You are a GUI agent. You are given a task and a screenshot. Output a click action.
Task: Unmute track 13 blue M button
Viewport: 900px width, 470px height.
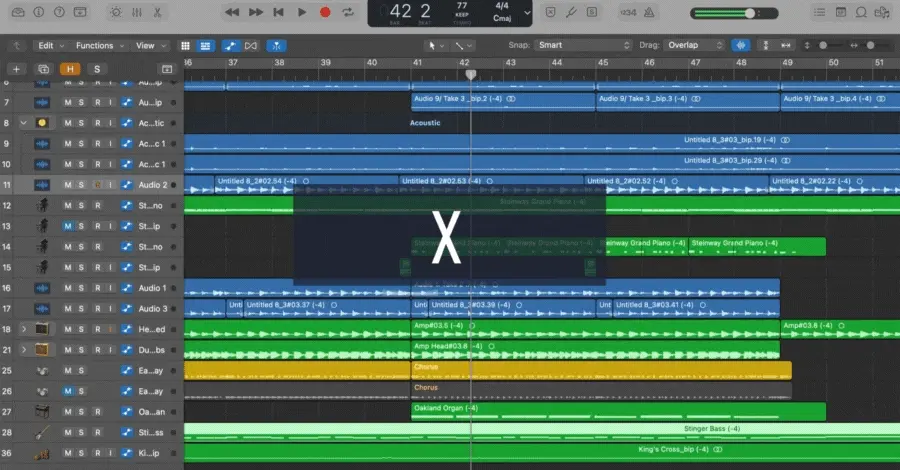68,226
